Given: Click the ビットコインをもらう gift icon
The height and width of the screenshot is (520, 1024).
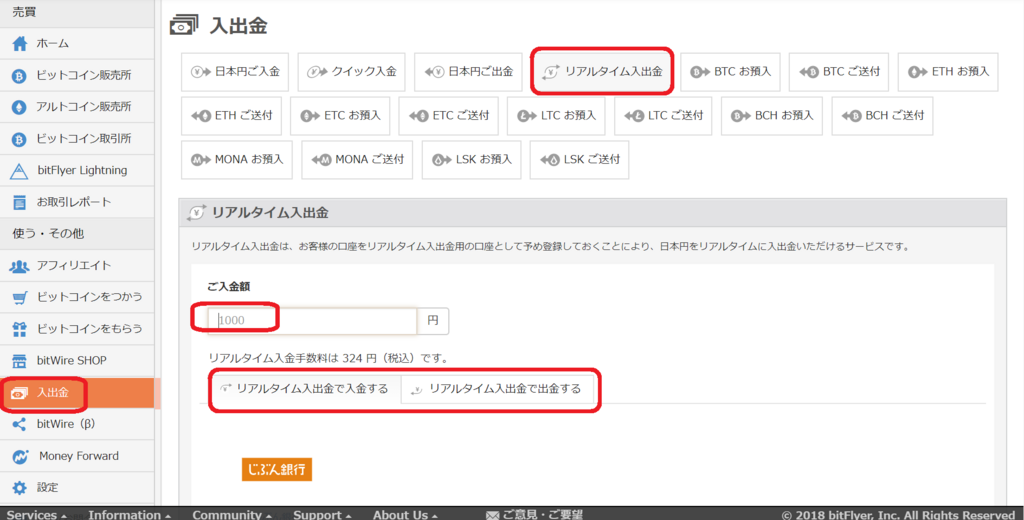Looking at the screenshot, I should click(20, 329).
